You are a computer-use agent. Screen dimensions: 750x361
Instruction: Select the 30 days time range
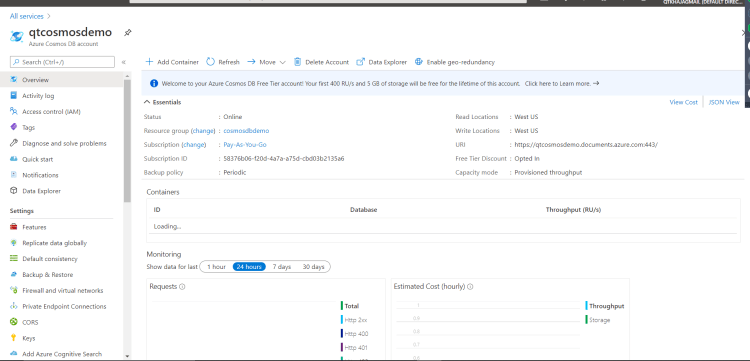coord(313,267)
